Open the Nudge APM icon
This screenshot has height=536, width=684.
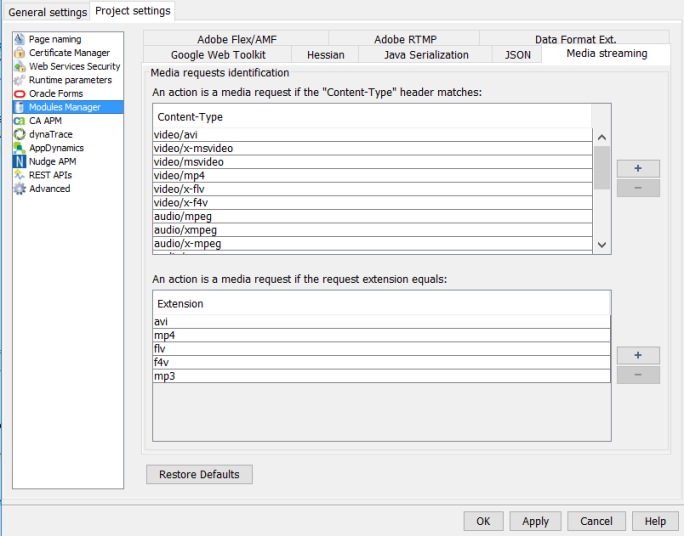(20, 161)
